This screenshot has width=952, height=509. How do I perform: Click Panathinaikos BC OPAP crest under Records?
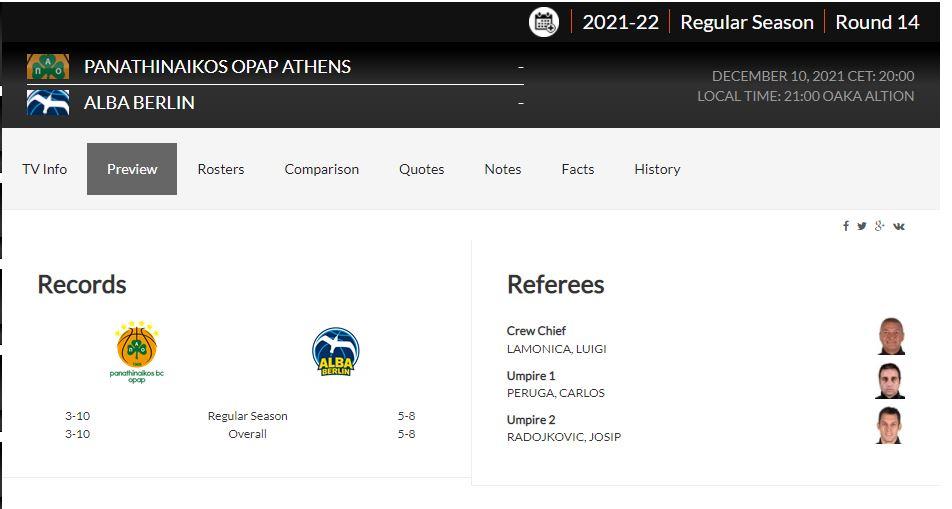pos(137,352)
